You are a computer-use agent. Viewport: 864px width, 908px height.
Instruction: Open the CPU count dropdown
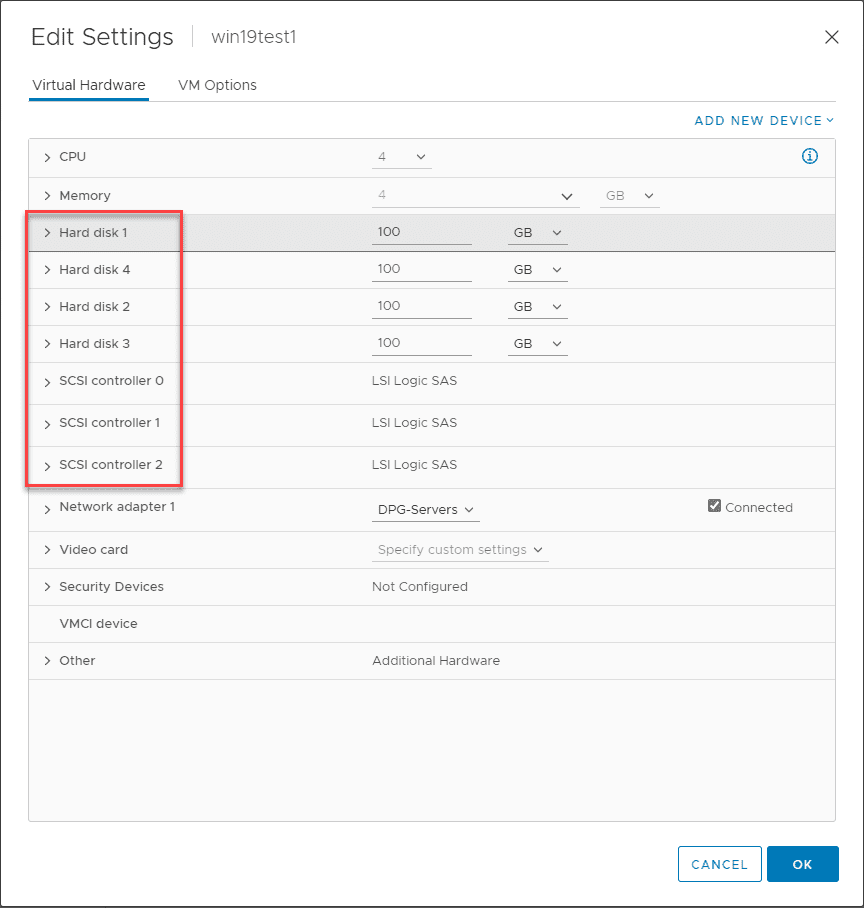coord(404,157)
